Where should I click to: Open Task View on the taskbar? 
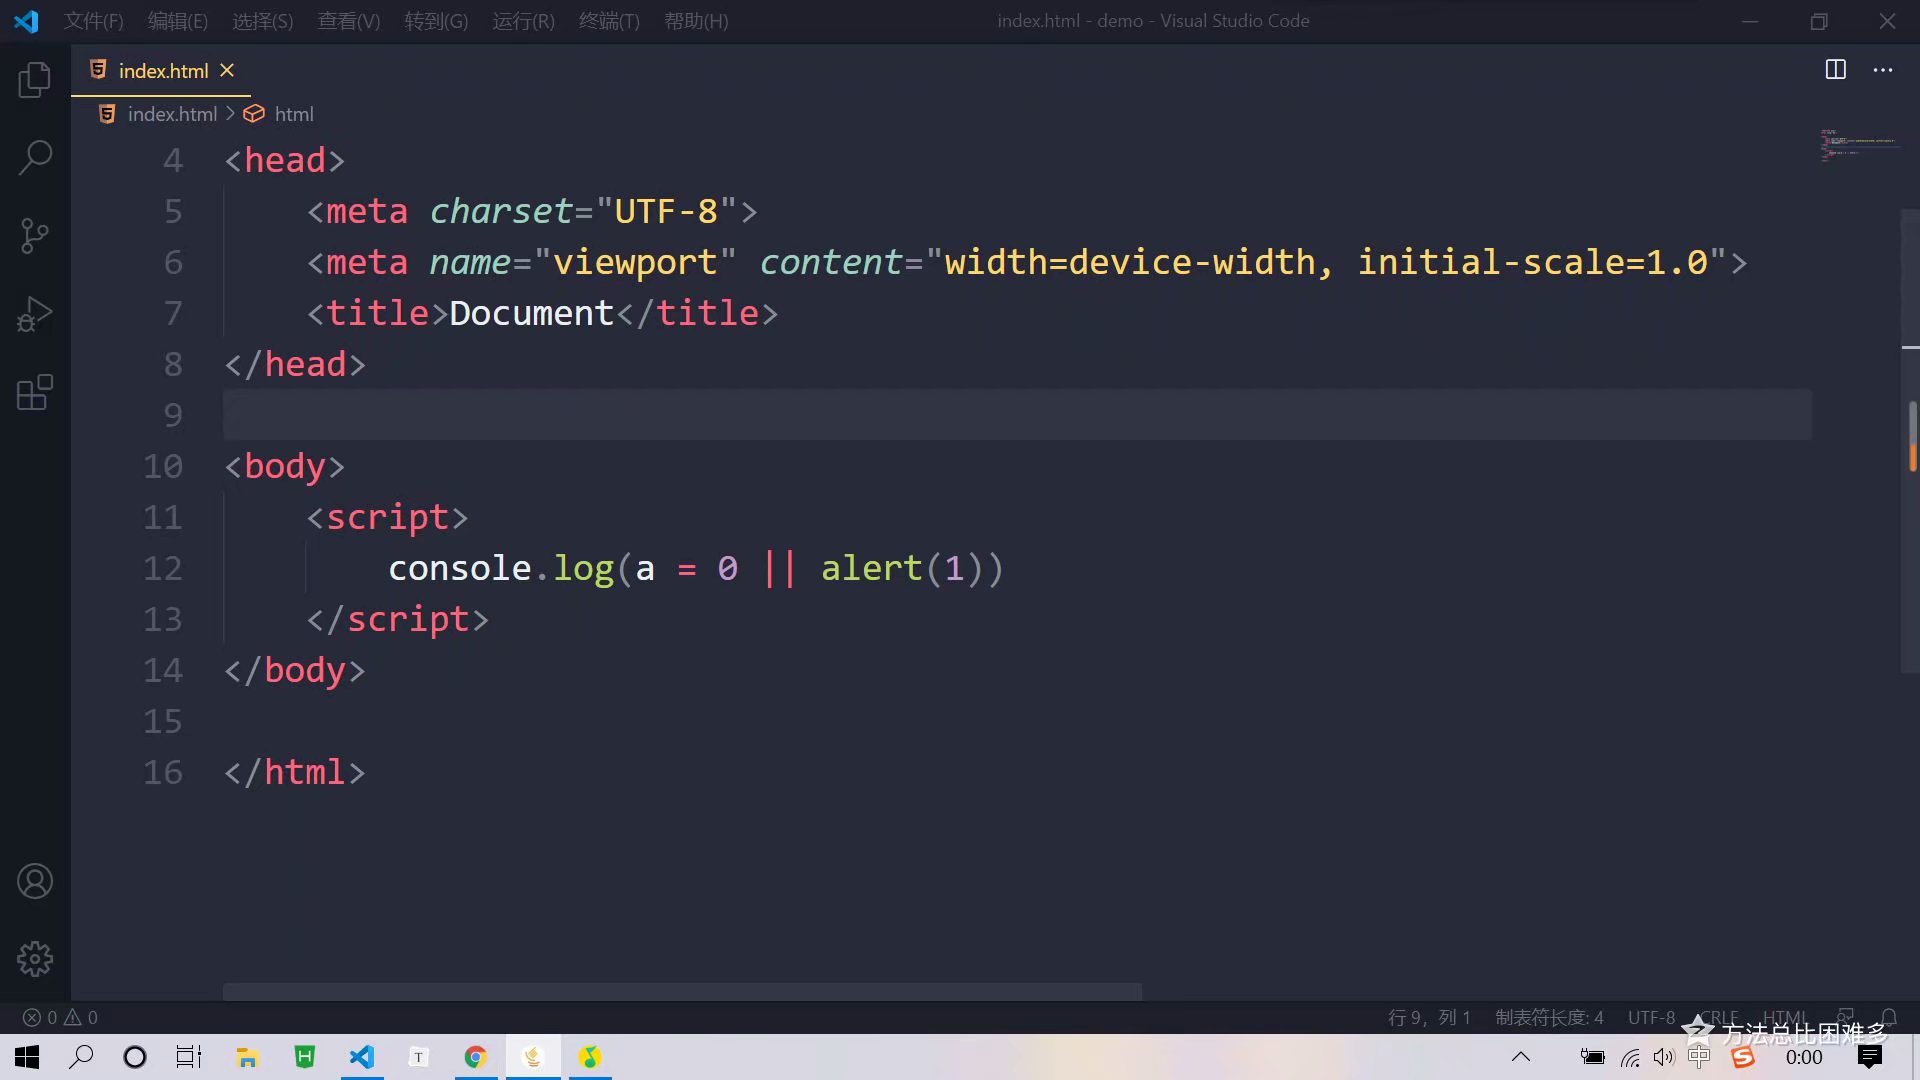[x=189, y=1057]
